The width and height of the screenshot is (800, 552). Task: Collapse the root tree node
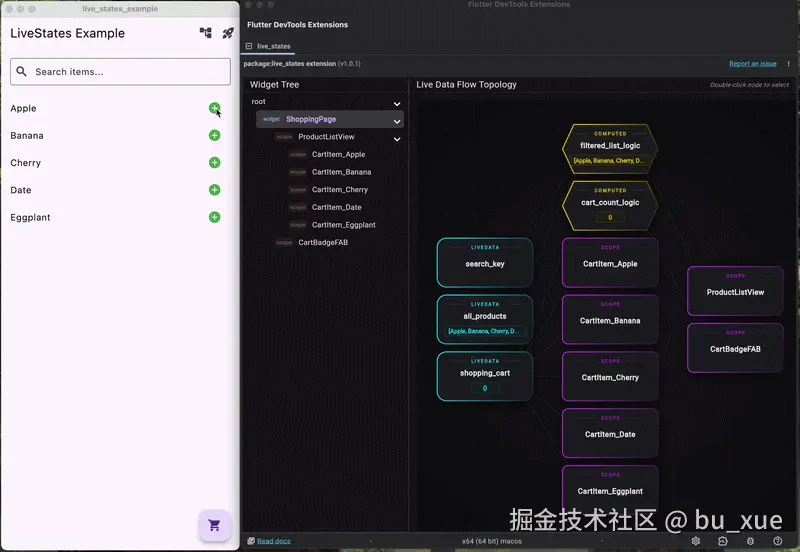coord(397,104)
